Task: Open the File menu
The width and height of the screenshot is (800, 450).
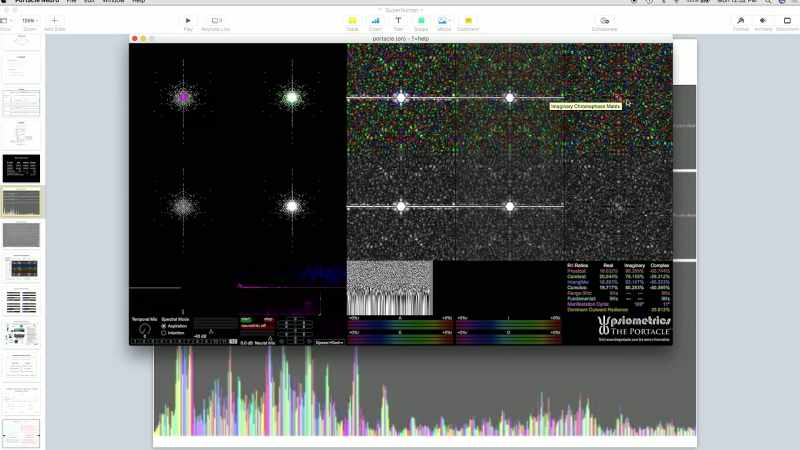Action: click(71, 2)
